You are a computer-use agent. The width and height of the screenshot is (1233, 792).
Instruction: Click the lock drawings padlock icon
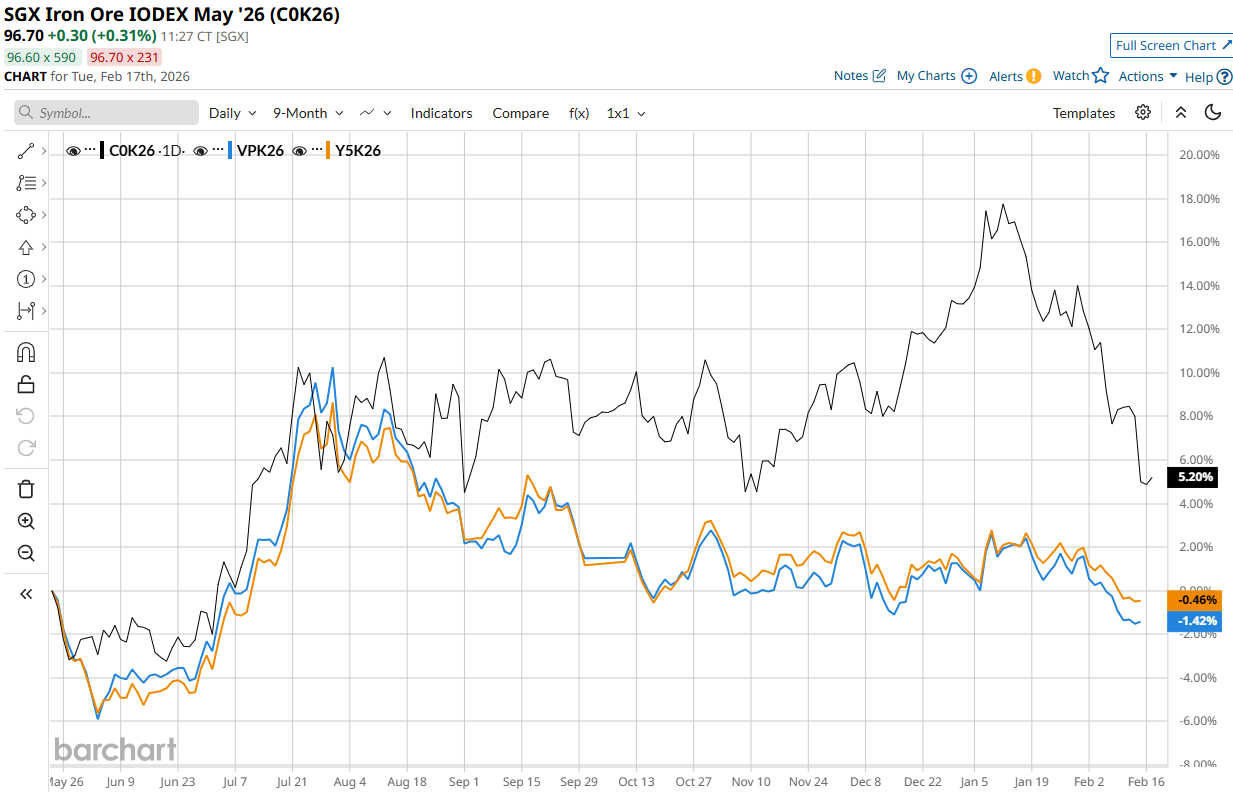coord(26,384)
